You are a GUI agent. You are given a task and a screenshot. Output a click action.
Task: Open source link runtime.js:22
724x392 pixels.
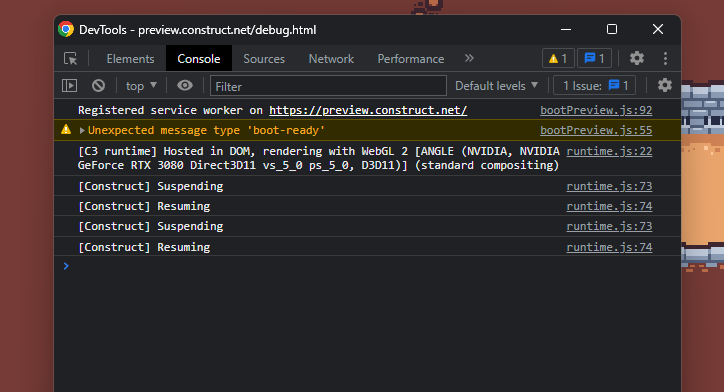pos(609,151)
